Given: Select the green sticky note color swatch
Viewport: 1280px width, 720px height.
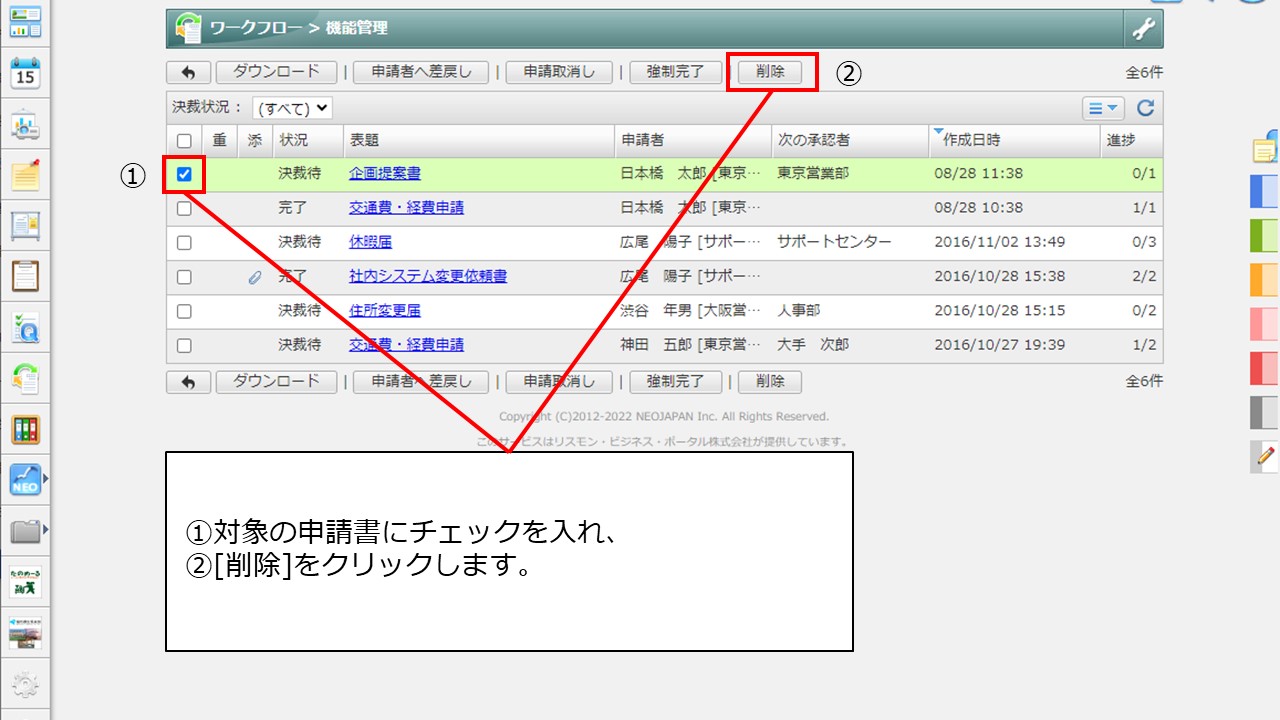Looking at the screenshot, I should pos(1264,235).
